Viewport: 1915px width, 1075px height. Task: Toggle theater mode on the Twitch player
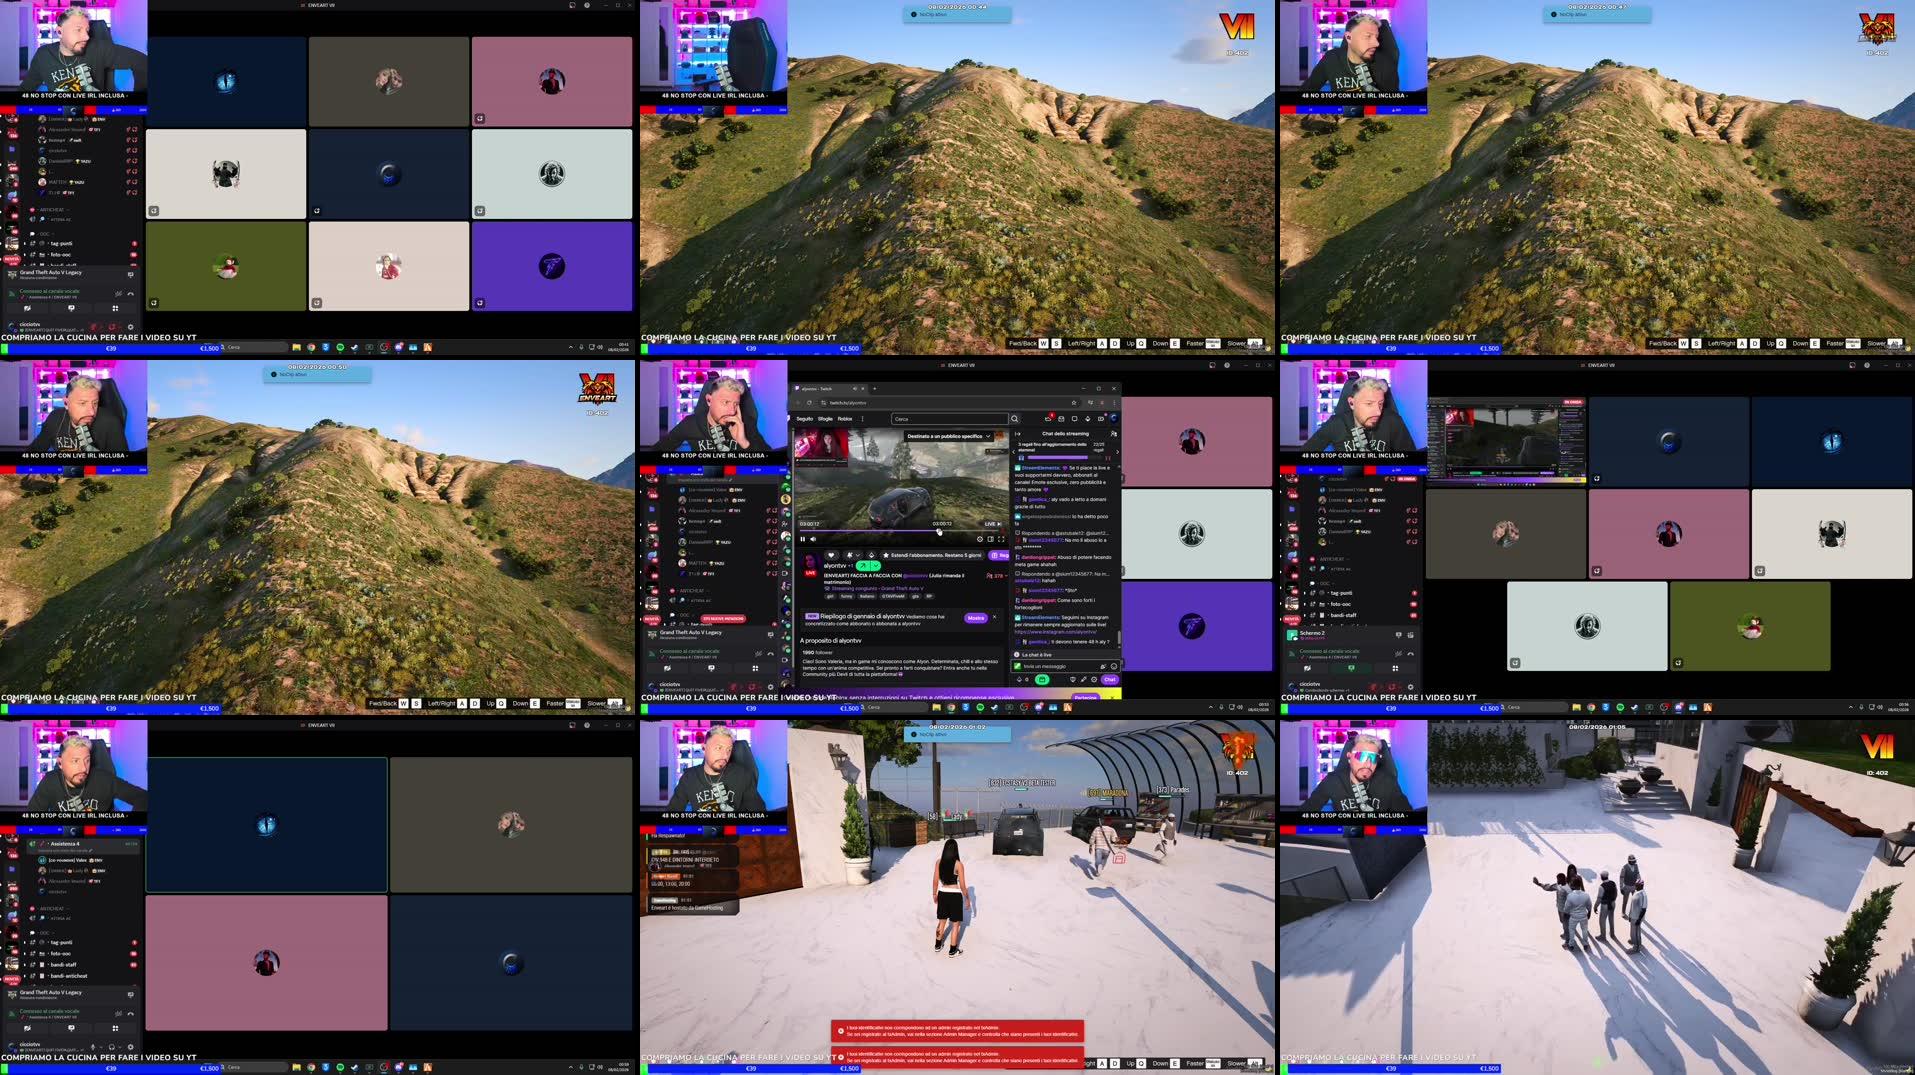(990, 539)
